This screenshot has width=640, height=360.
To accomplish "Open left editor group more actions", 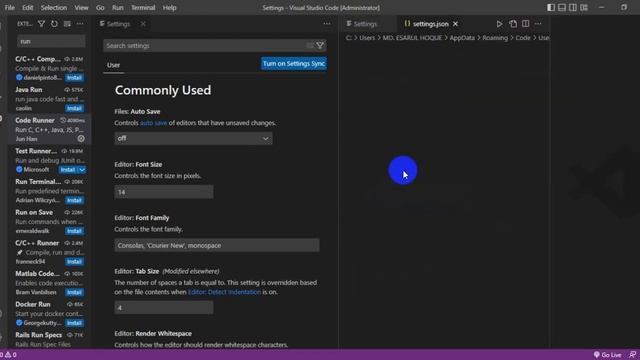I will 327,24.
